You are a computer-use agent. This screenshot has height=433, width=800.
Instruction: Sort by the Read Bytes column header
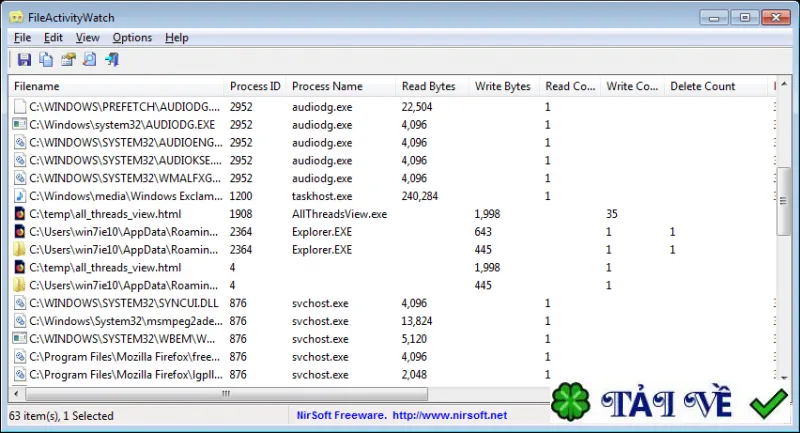[427, 86]
